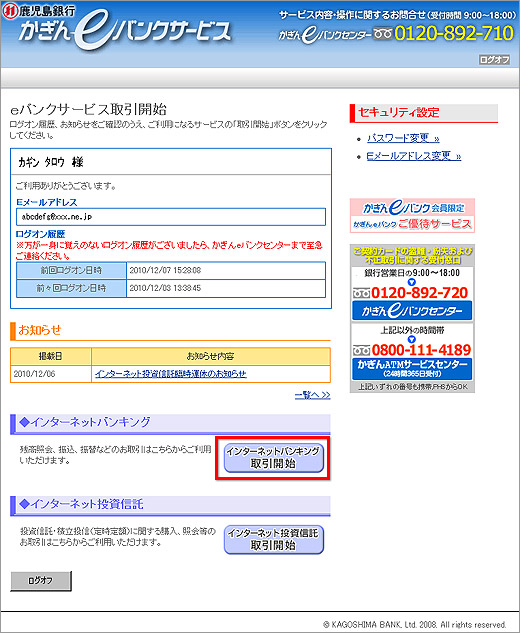Click the Eメールアドレス input field

point(171,217)
